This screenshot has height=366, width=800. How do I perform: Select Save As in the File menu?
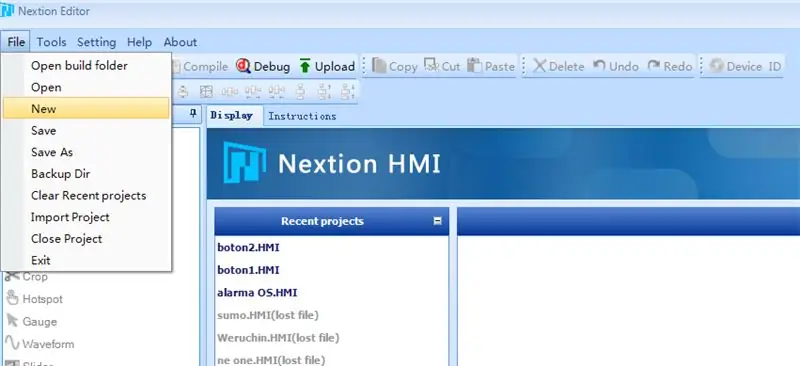[86, 152]
